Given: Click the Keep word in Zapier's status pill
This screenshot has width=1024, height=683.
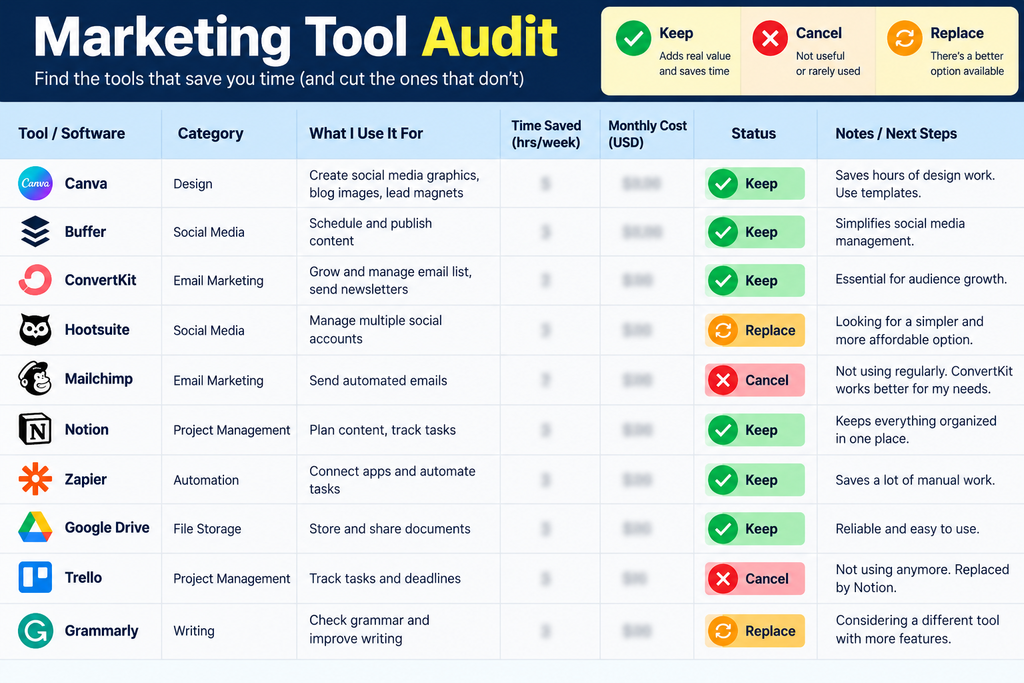Looking at the screenshot, I should pos(761,480).
